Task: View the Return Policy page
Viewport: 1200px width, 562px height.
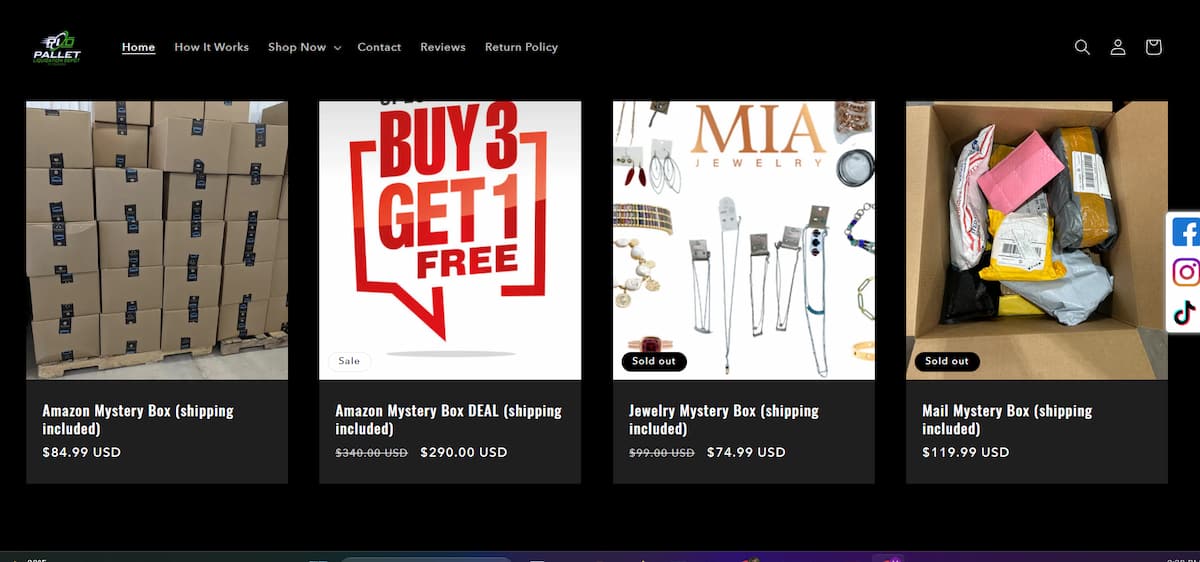Action: tap(521, 47)
